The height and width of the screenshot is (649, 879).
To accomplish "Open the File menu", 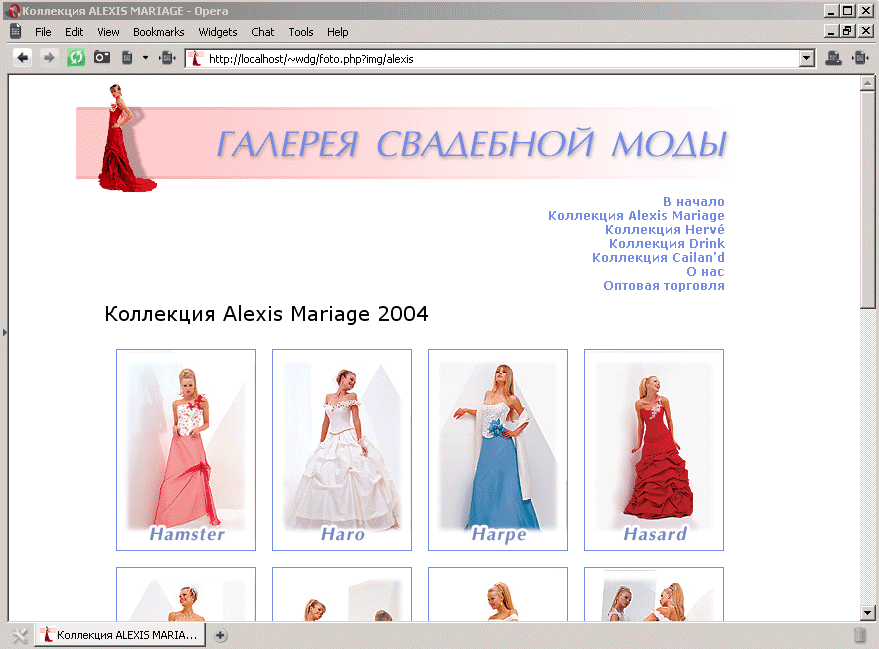I will click(x=43, y=32).
